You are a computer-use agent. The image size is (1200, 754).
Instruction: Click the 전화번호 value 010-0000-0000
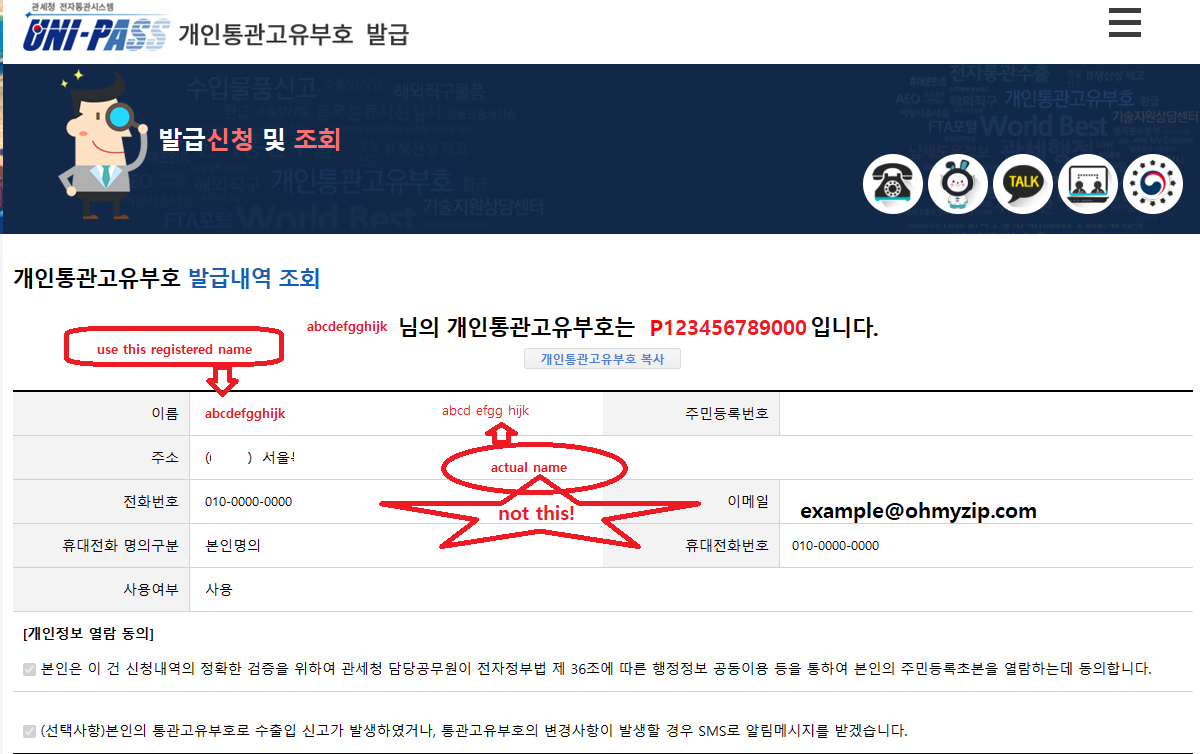[248, 502]
